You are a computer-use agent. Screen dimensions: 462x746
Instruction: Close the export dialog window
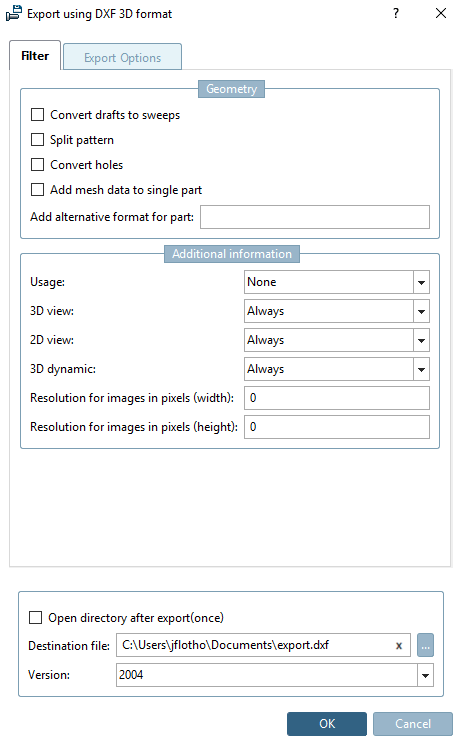(441, 13)
